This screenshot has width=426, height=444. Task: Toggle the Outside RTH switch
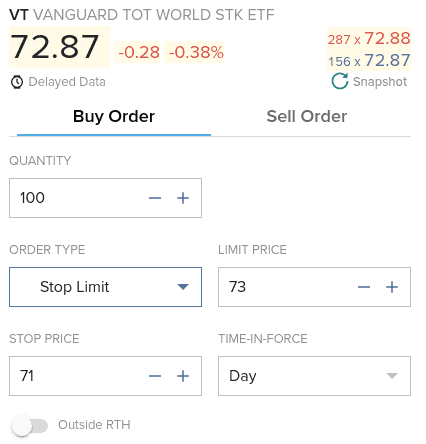coord(29,425)
